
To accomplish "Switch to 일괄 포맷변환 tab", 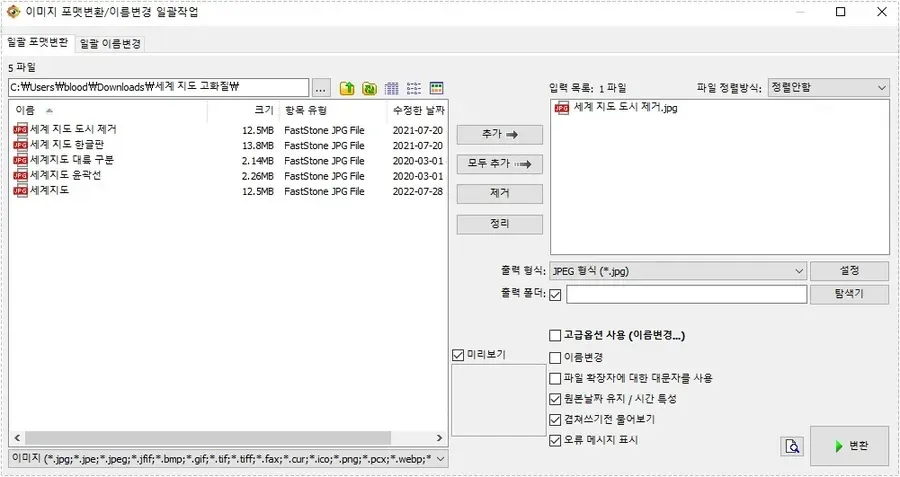I will (x=38, y=43).
